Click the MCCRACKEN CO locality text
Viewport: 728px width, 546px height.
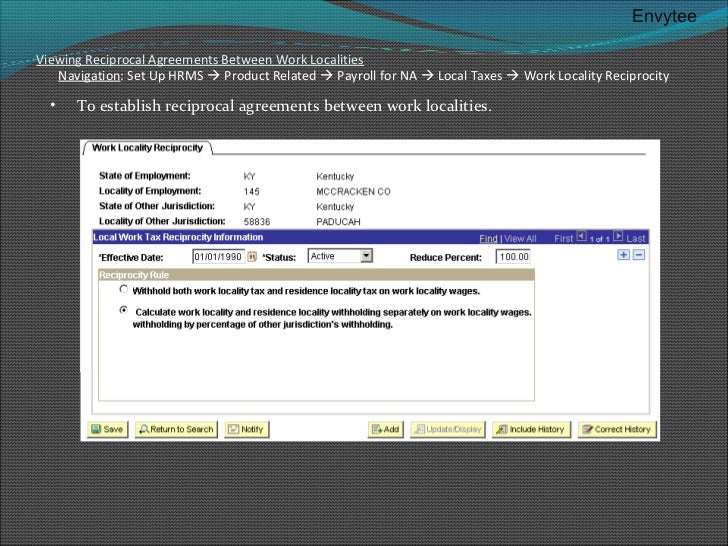coord(353,191)
